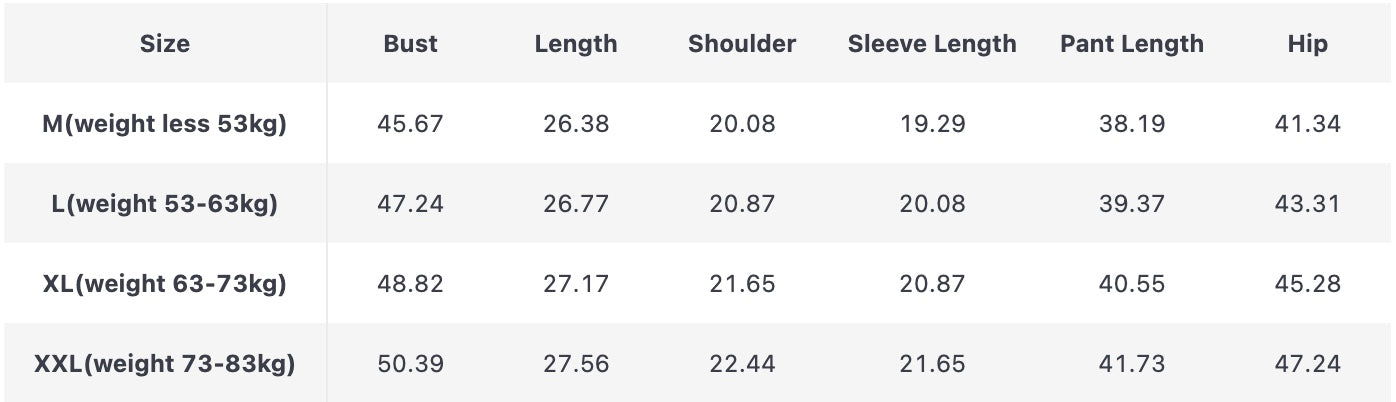Click the M hip value 41.34
Screen dimensions: 1396x402
click(1307, 124)
